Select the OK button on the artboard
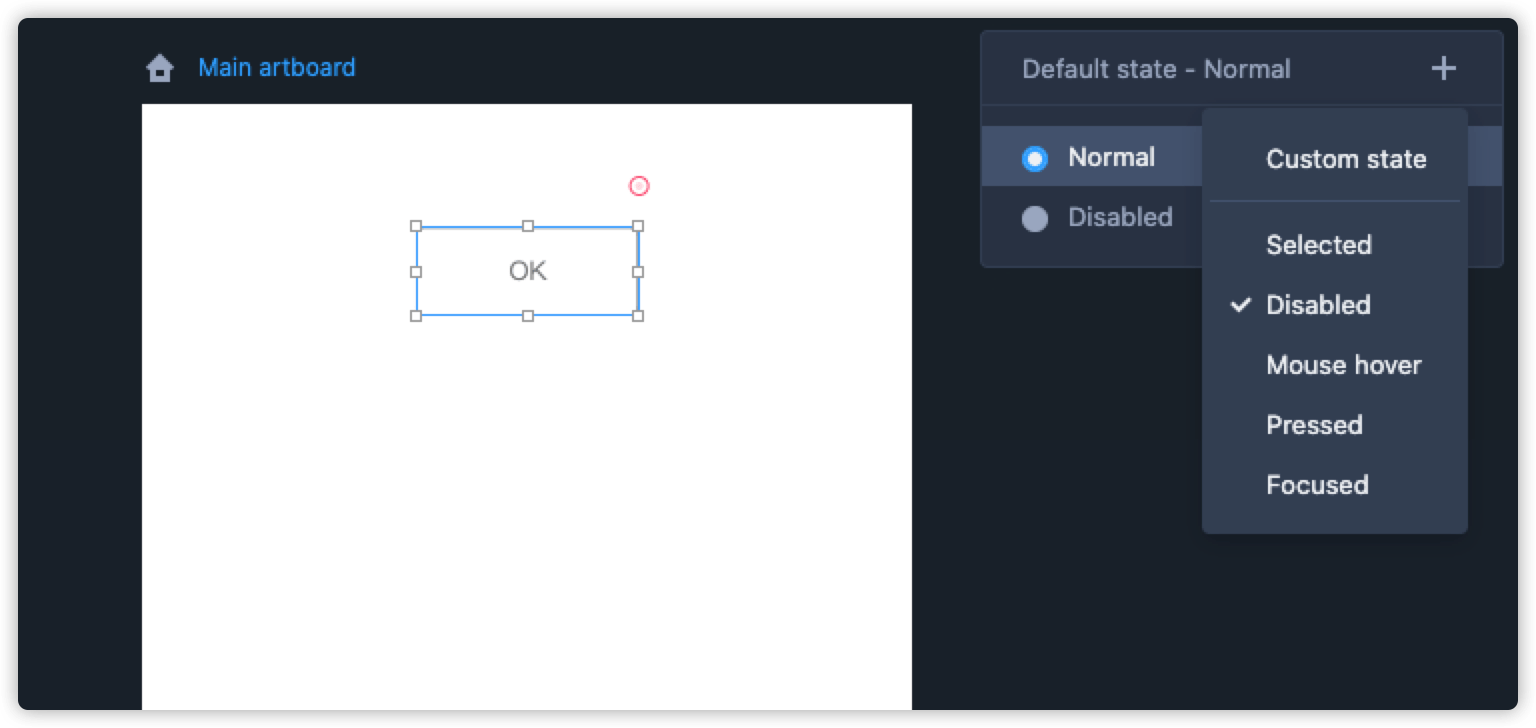 coord(528,271)
